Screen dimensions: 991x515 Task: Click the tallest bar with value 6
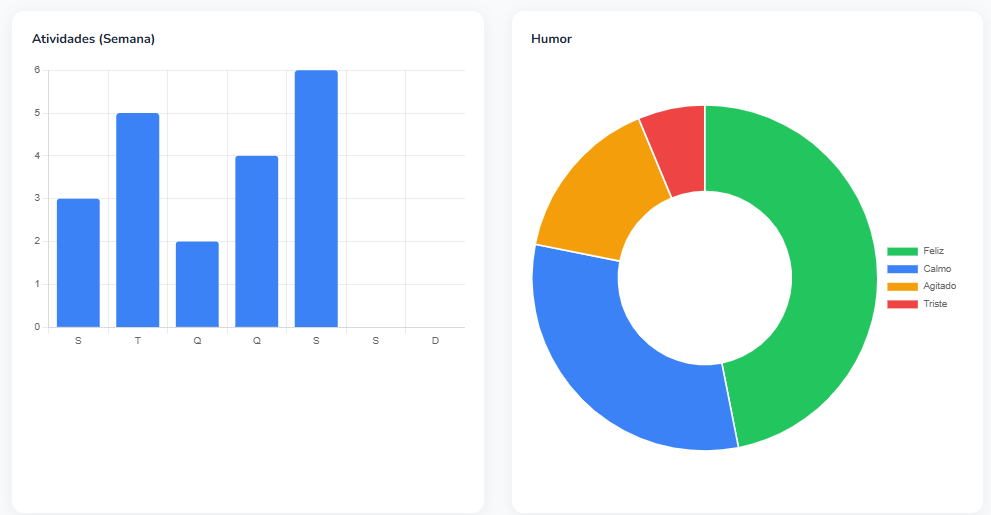(316, 198)
